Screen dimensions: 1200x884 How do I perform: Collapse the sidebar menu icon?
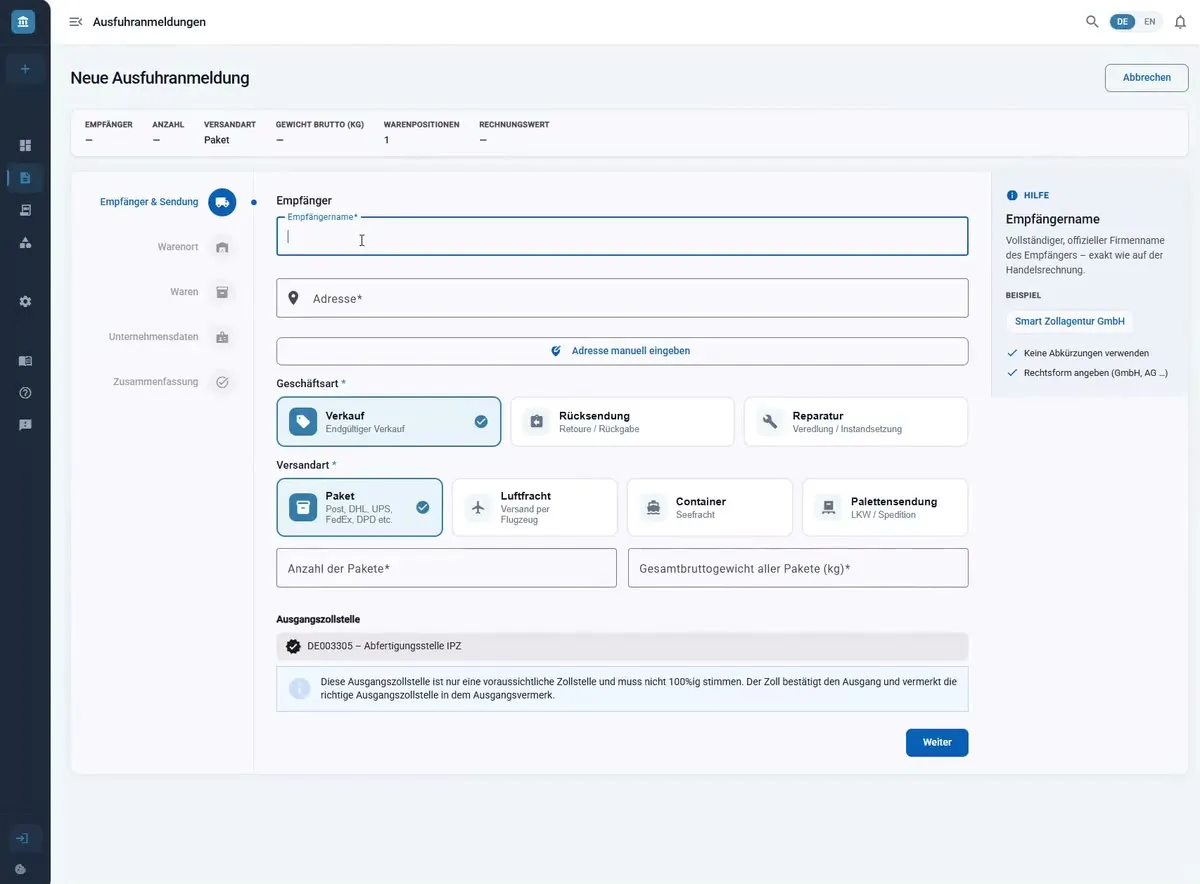point(75,21)
